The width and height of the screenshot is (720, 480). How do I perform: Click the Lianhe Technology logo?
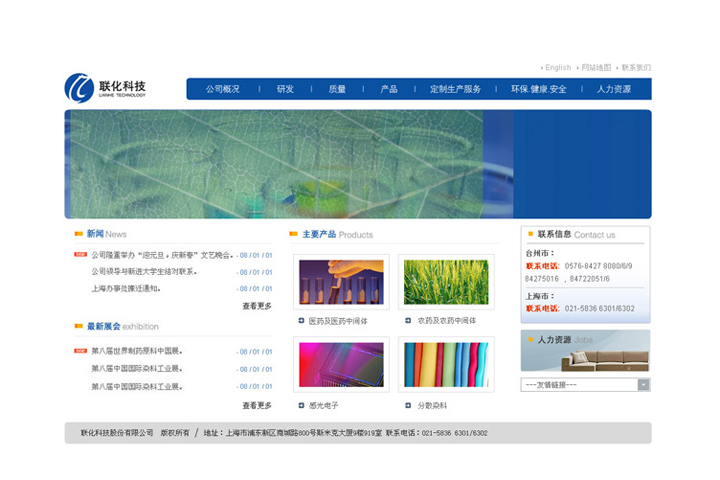[105, 88]
